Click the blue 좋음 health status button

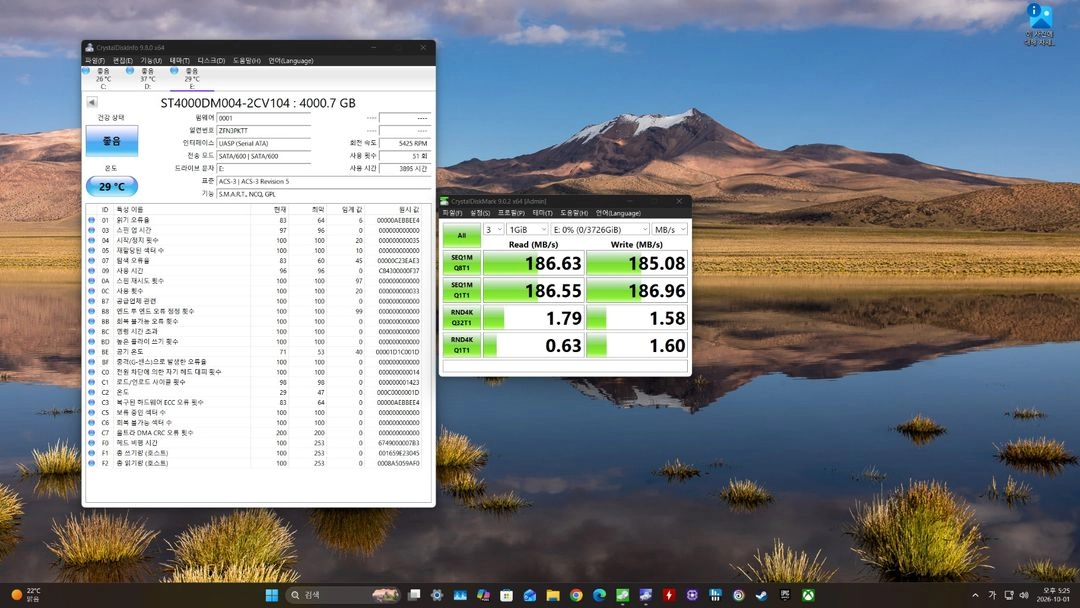[x=112, y=140]
